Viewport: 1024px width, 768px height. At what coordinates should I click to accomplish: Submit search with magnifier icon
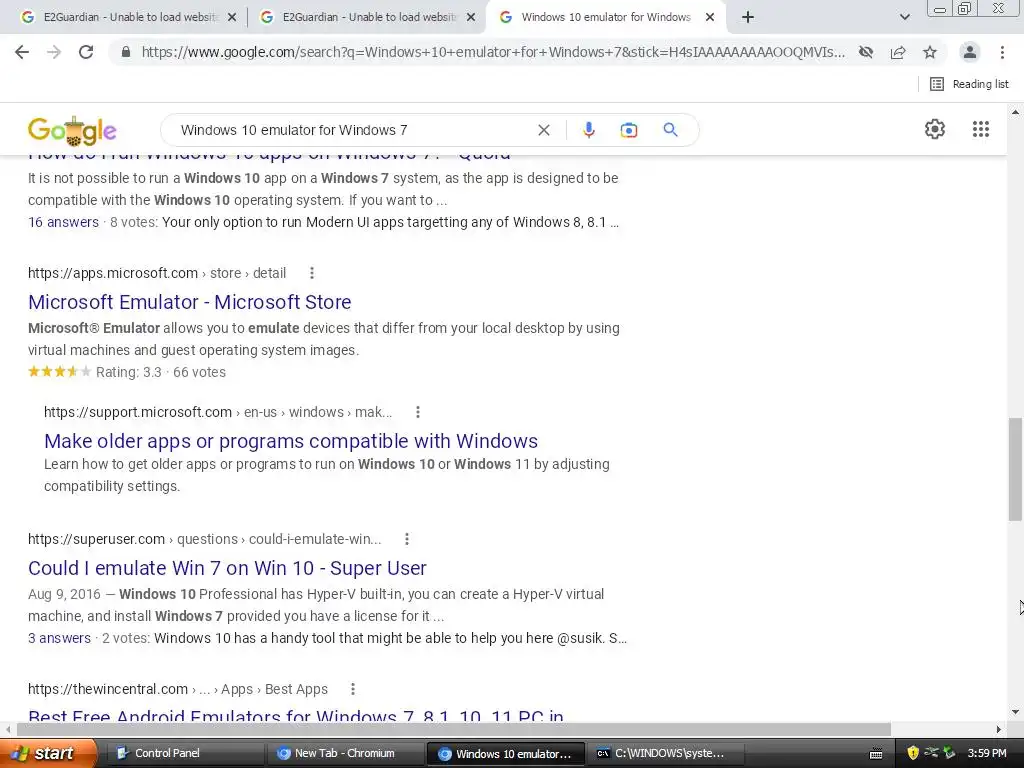pos(670,130)
